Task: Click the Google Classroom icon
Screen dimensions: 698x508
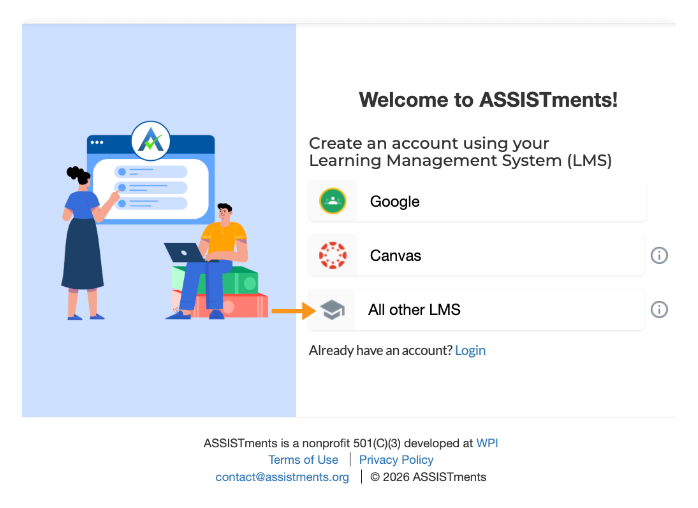Action: coord(333,201)
